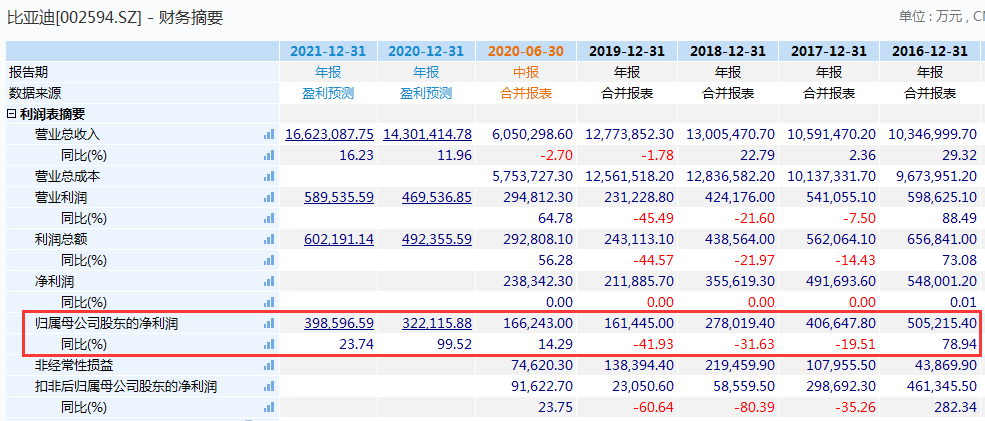This screenshot has height=421, width=985.
Task: Select the 非经常性损益 row label
Action: [74, 365]
